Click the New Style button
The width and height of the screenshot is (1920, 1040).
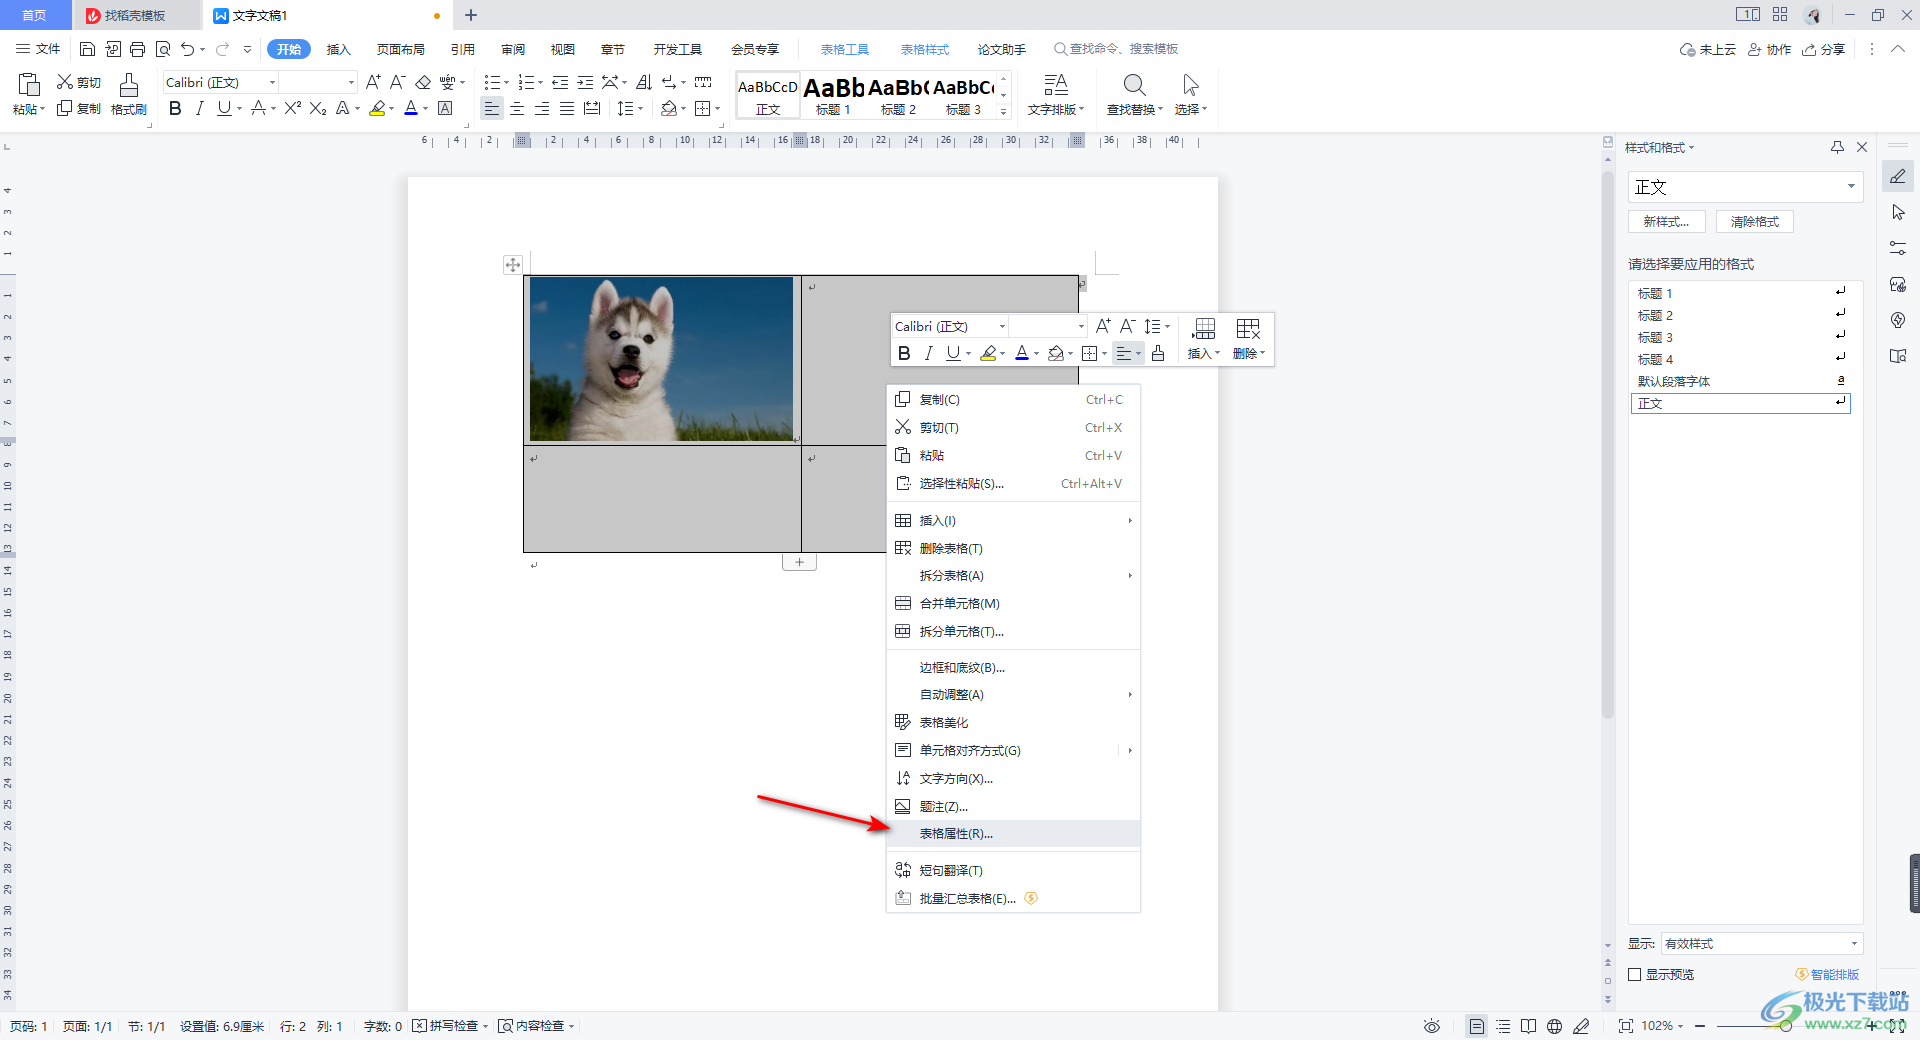pyautogui.click(x=1666, y=222)
